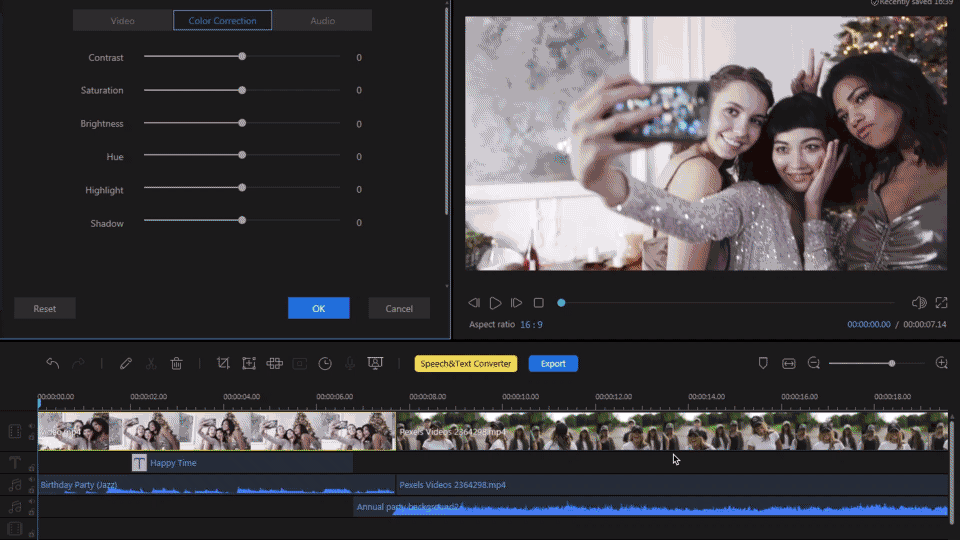Switch to the Audio tab
The image size is (960, 540).
tap(322, 20)
